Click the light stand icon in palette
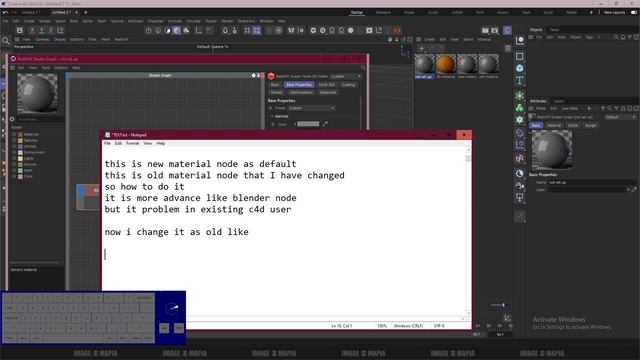The image size is (640, 360). point(520,198)
